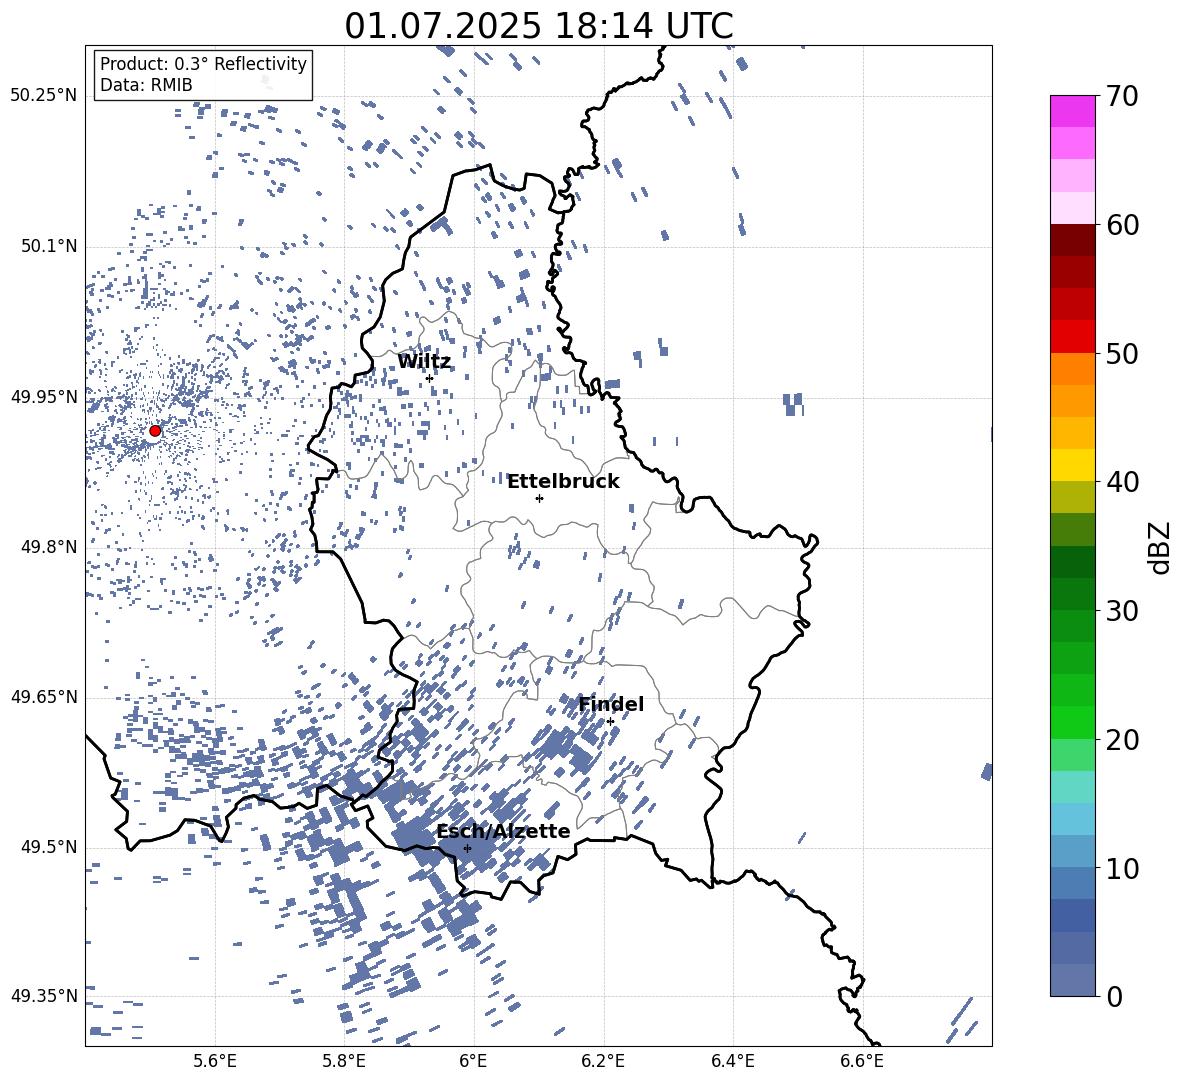Click the Ettelbruck location cross marker

[539, 498]
